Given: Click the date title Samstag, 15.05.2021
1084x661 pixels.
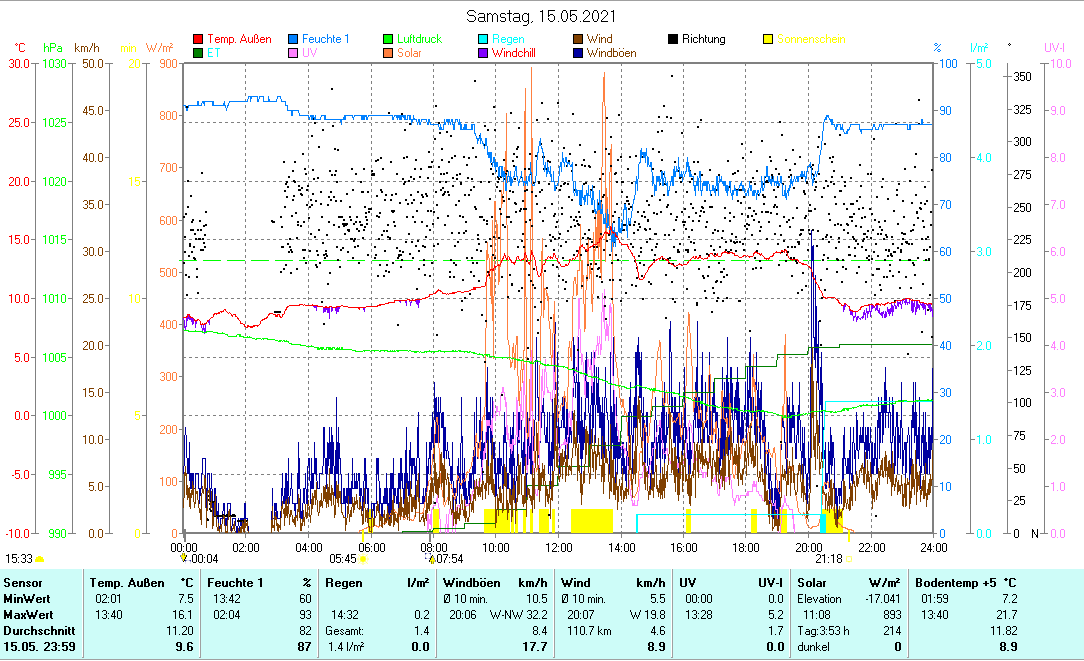Looking at the screenshot, I should 541,17.
